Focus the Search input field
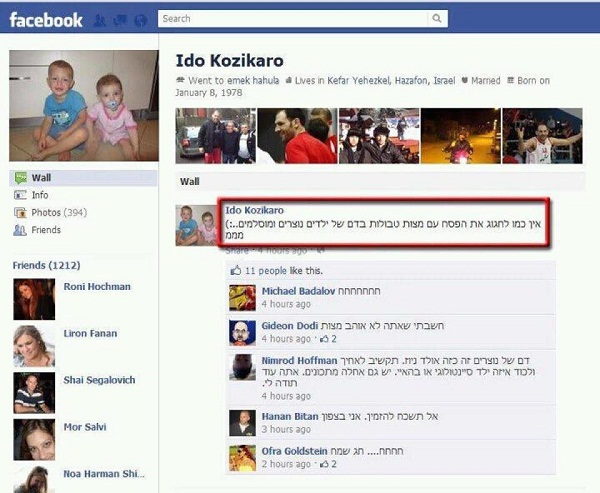The width and height of the screenshot is (600, 493). click(293, 18)
